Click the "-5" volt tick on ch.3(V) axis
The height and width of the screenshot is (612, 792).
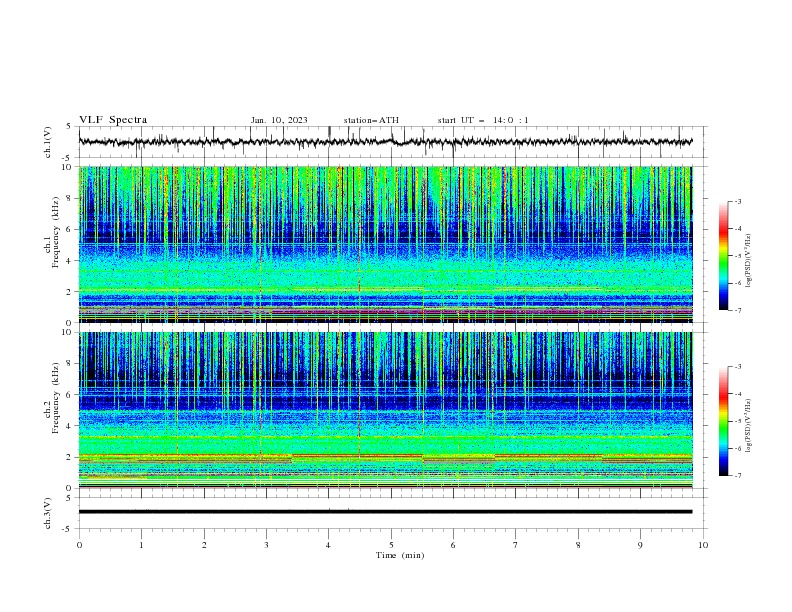point(67,529)
